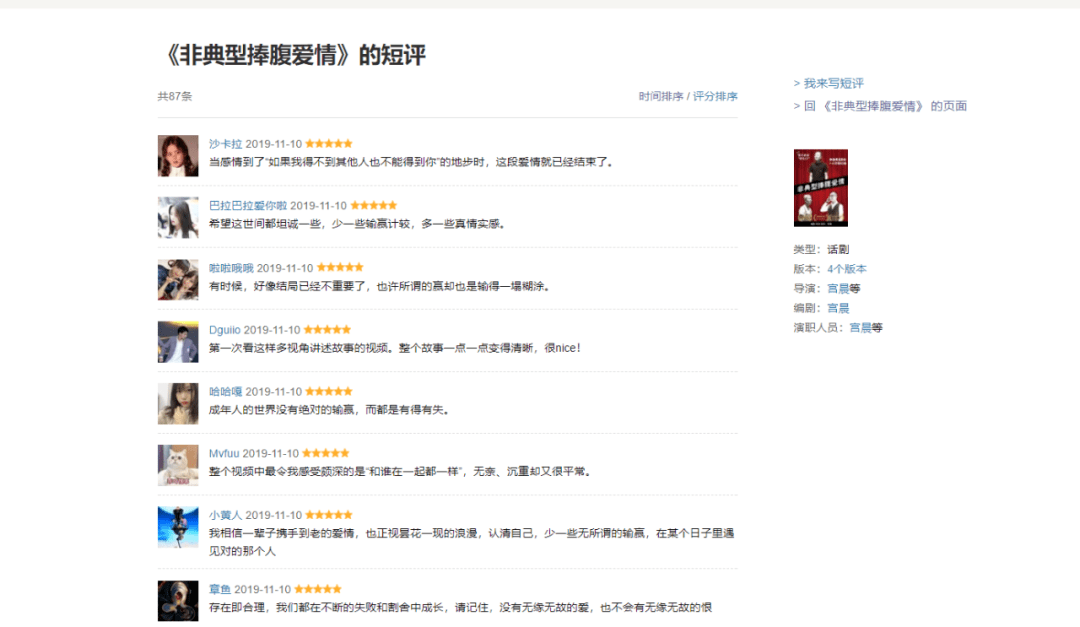Sort reviews by 评分排序

tap(715, 97)
